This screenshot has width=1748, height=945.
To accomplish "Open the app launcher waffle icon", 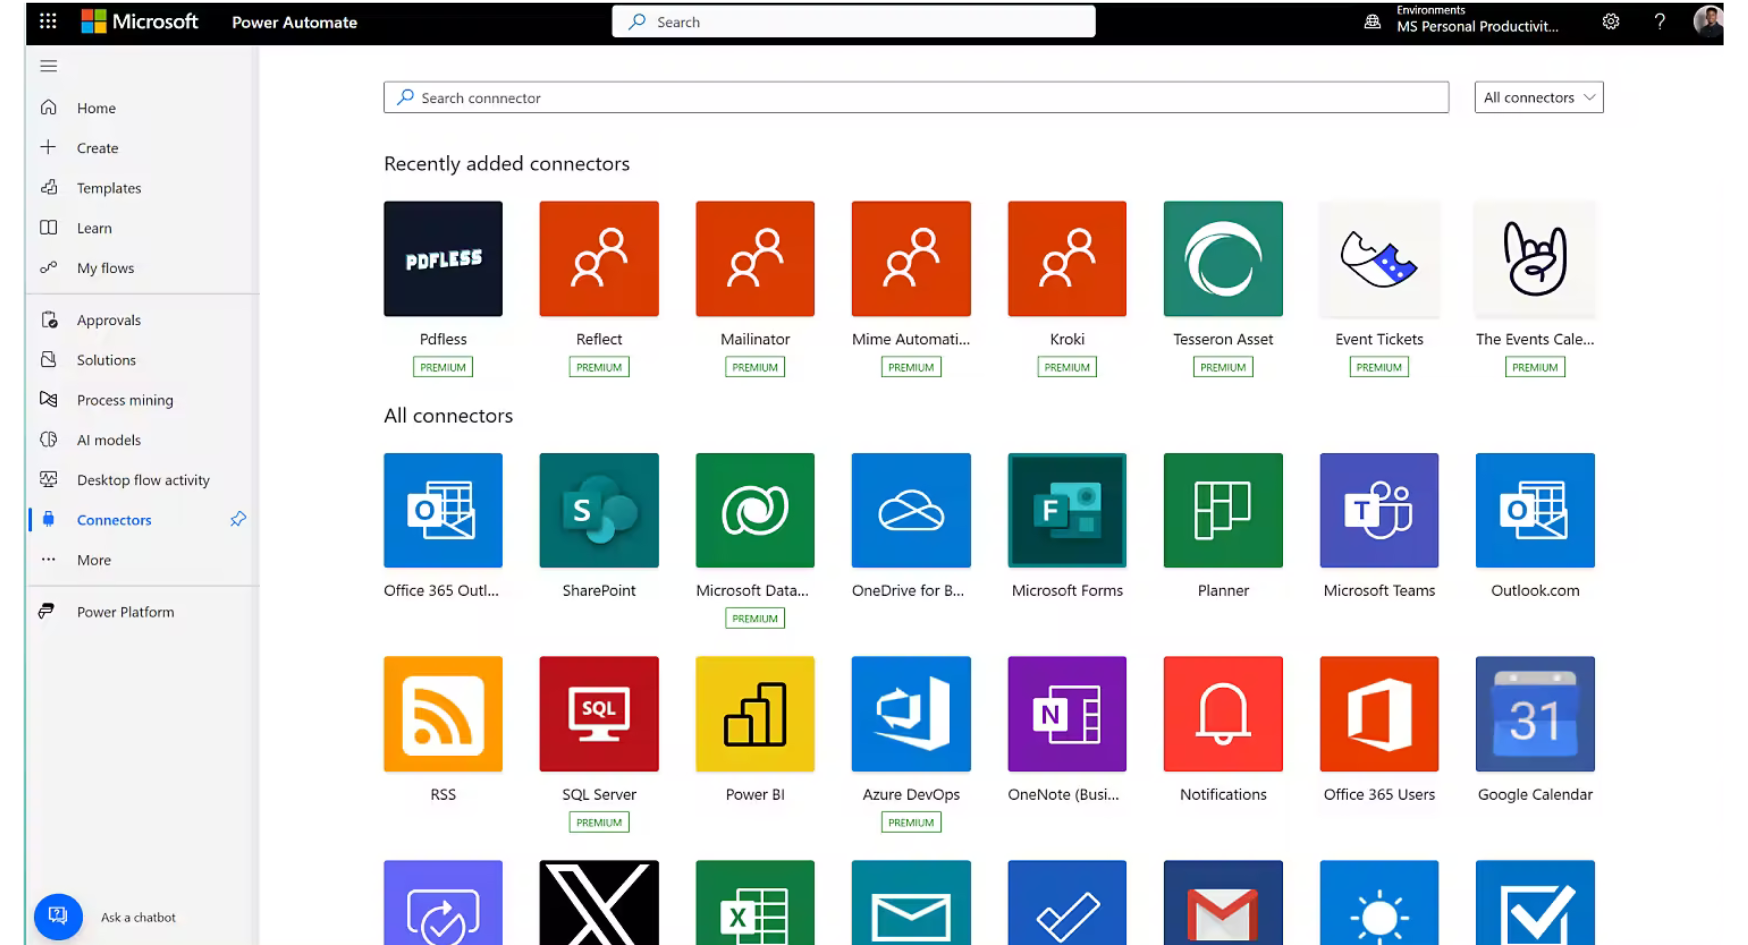I will coord(48,21).
